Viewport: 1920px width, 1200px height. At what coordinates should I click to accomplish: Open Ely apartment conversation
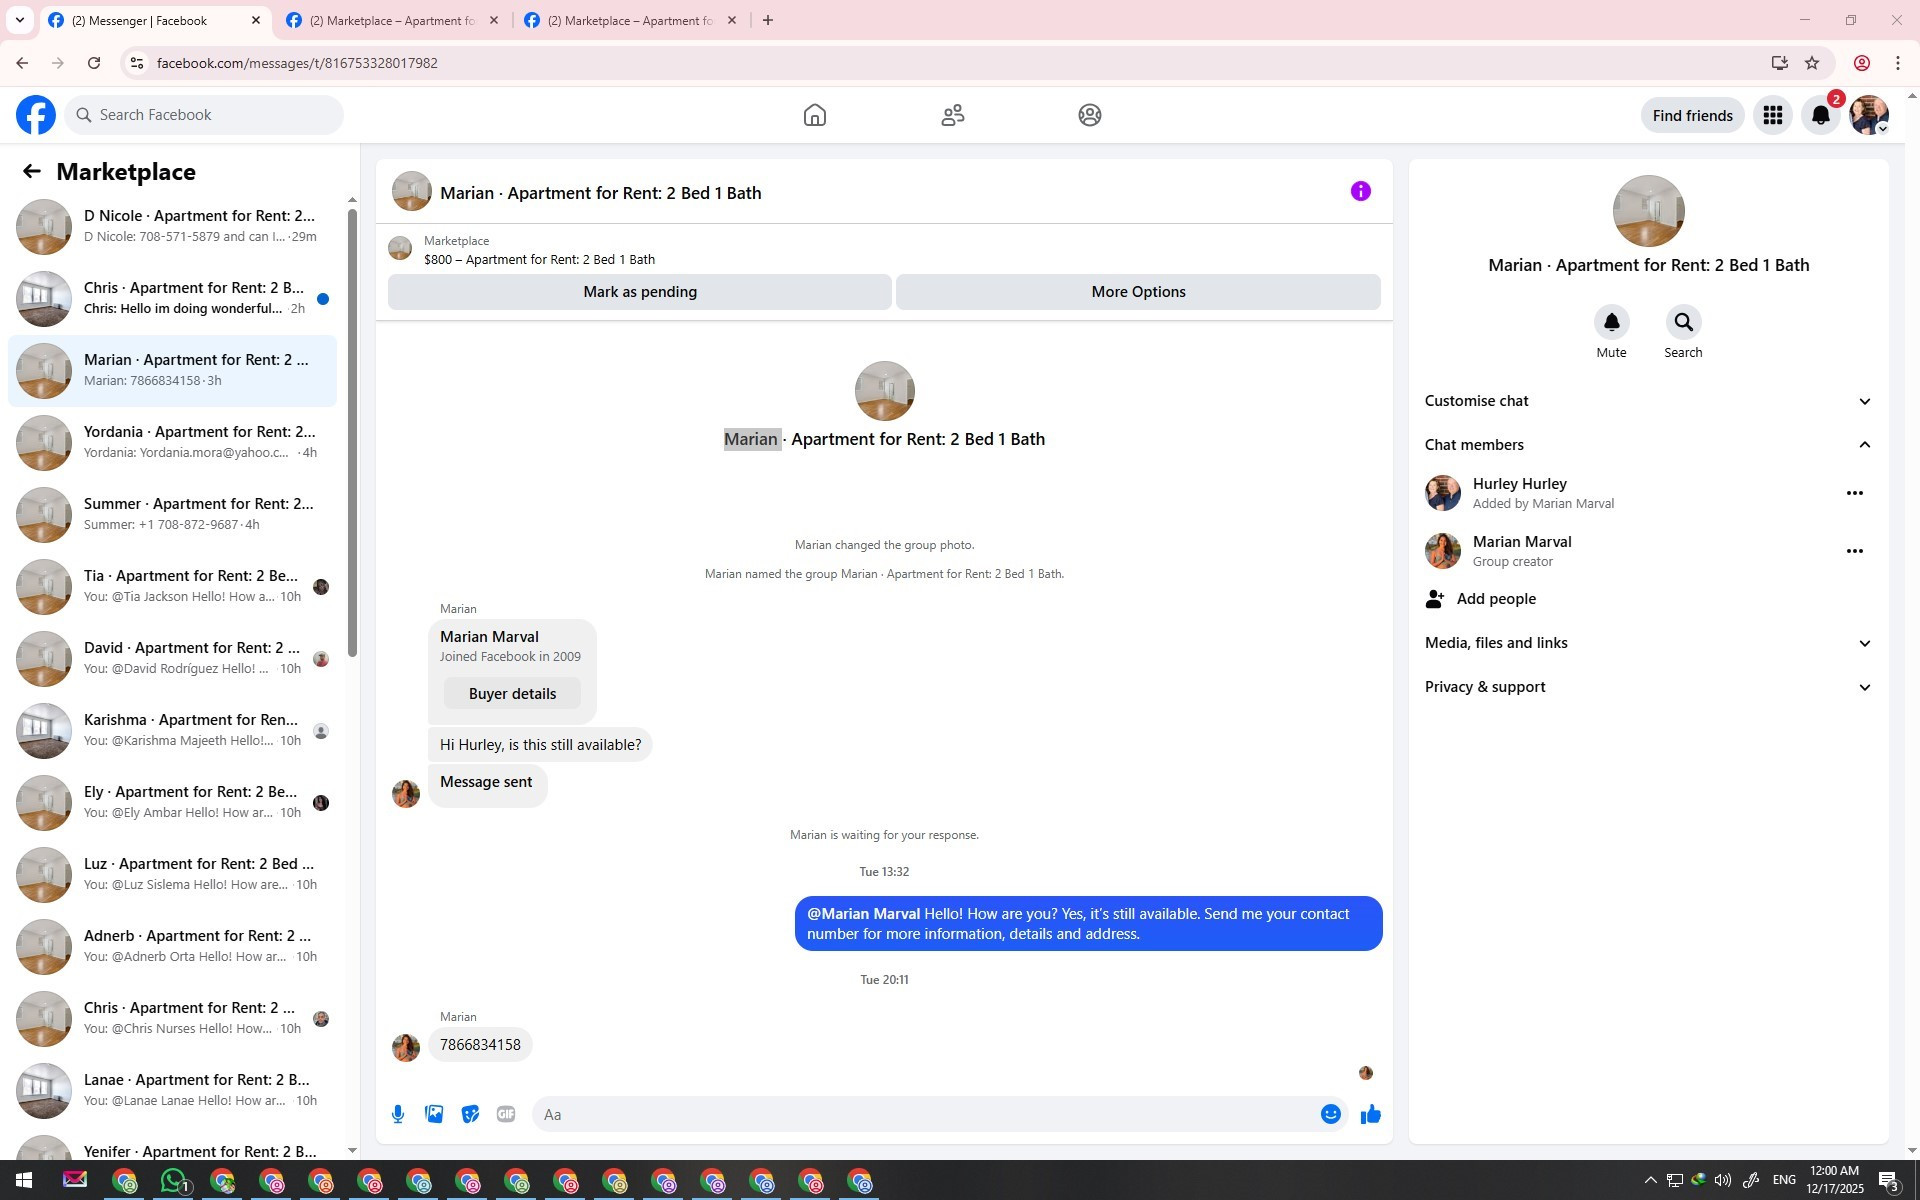coord(172,803)
